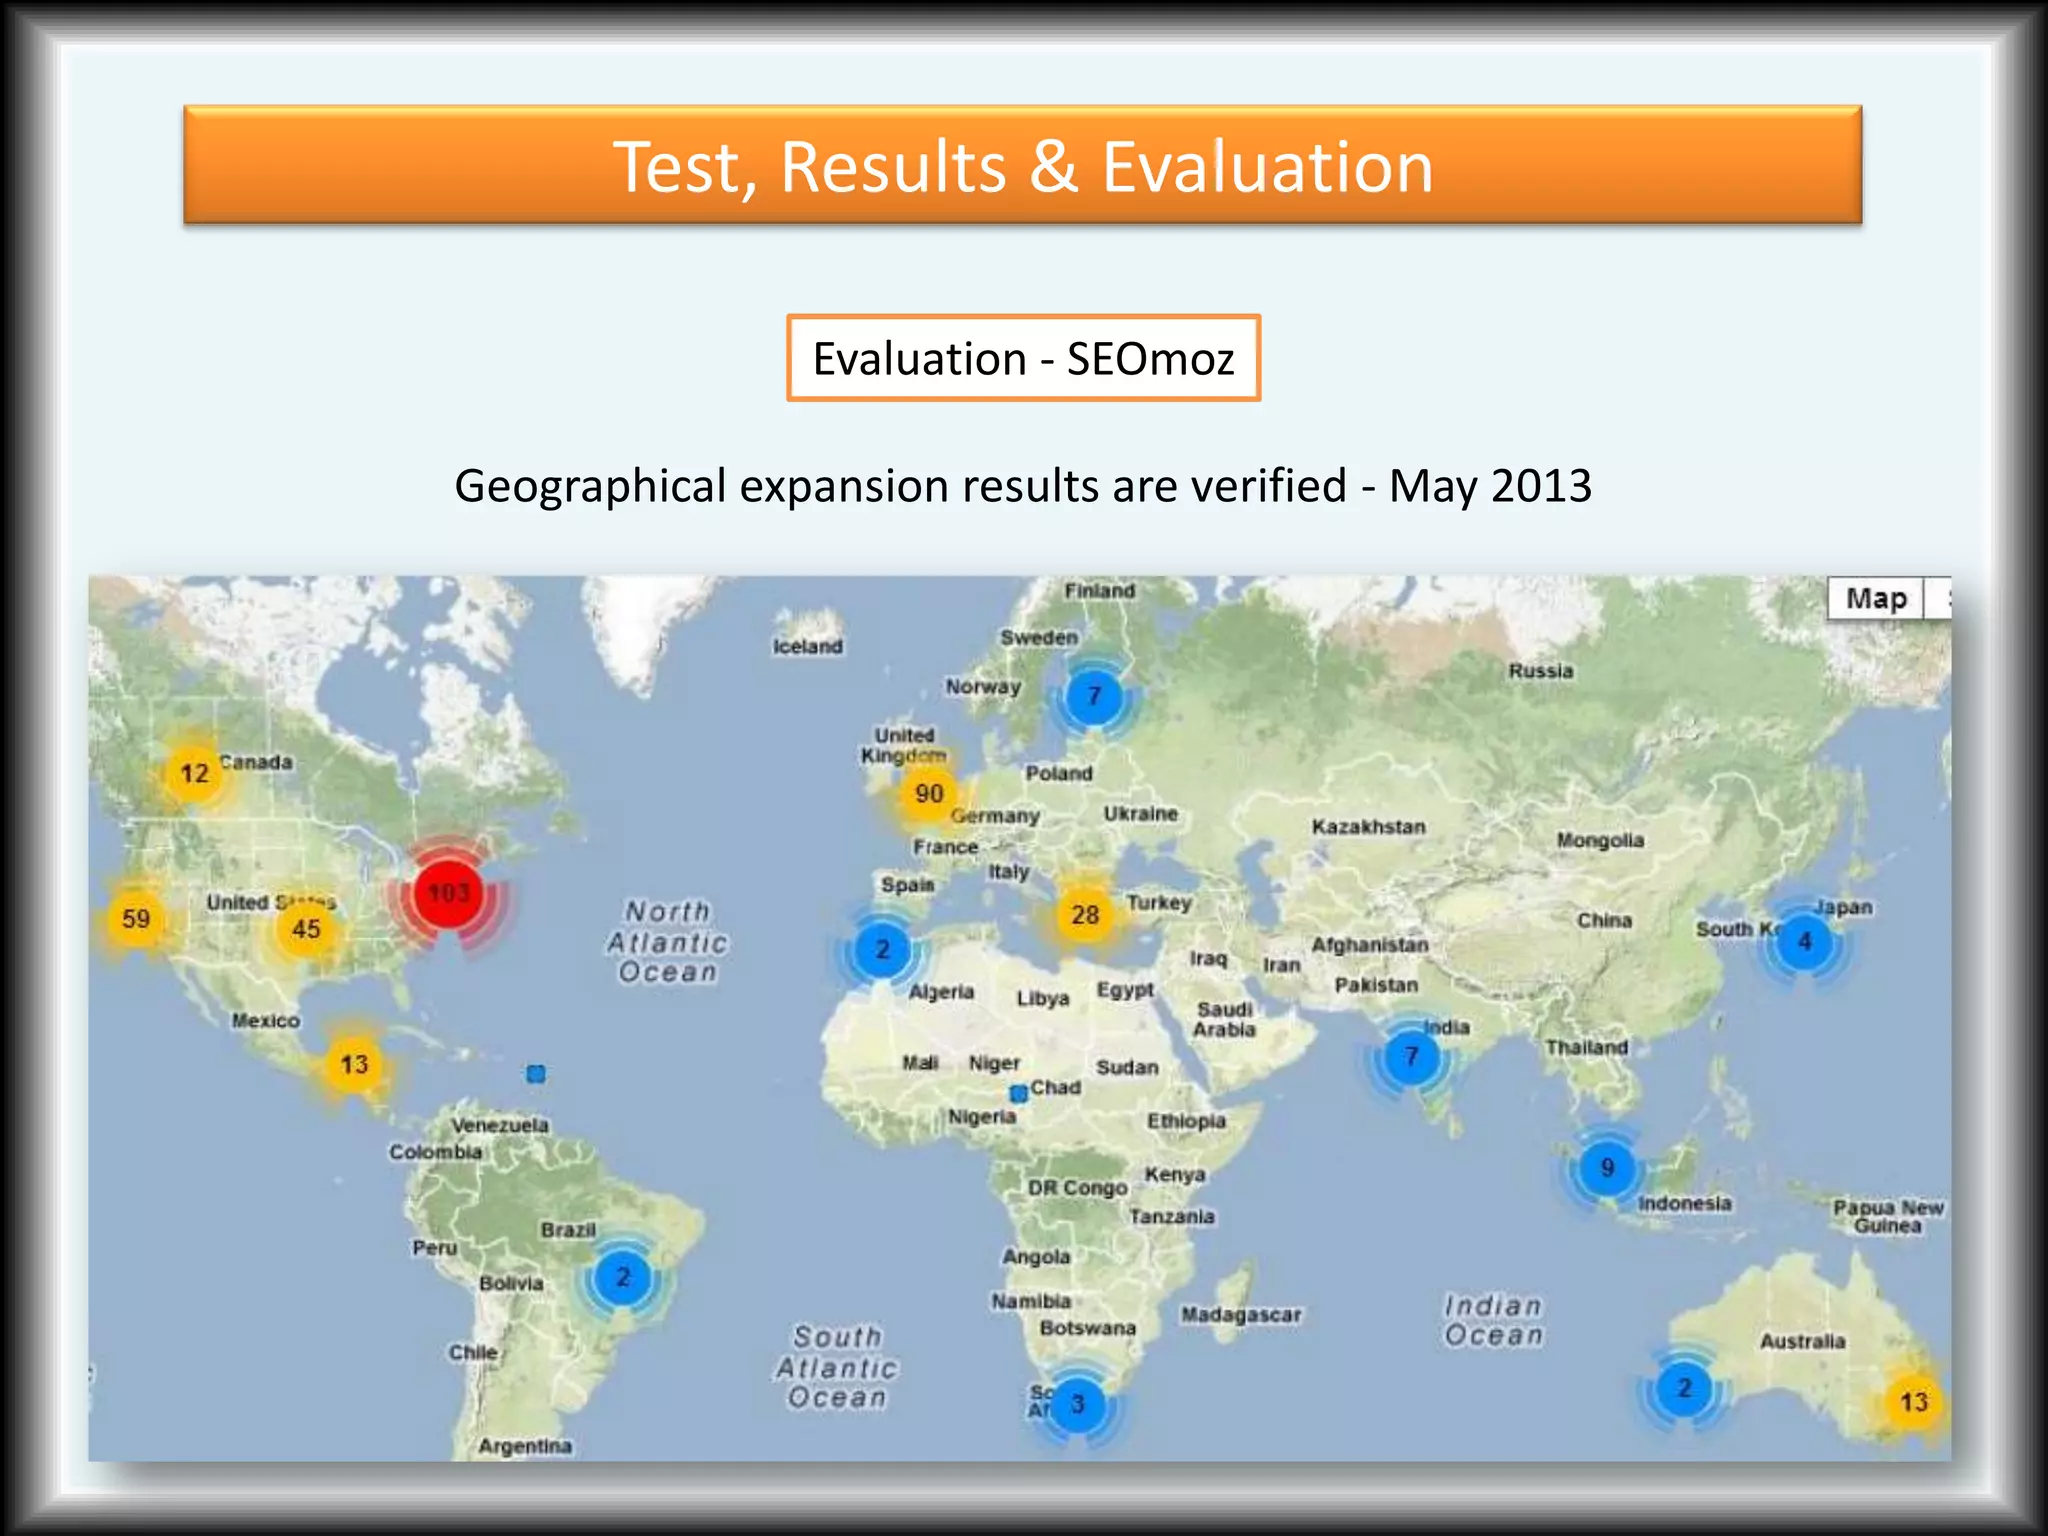Click the blue 3 cluster in South Africa
The height and width of the screenshot is (1536, 2048).
pos(1077,1403)
